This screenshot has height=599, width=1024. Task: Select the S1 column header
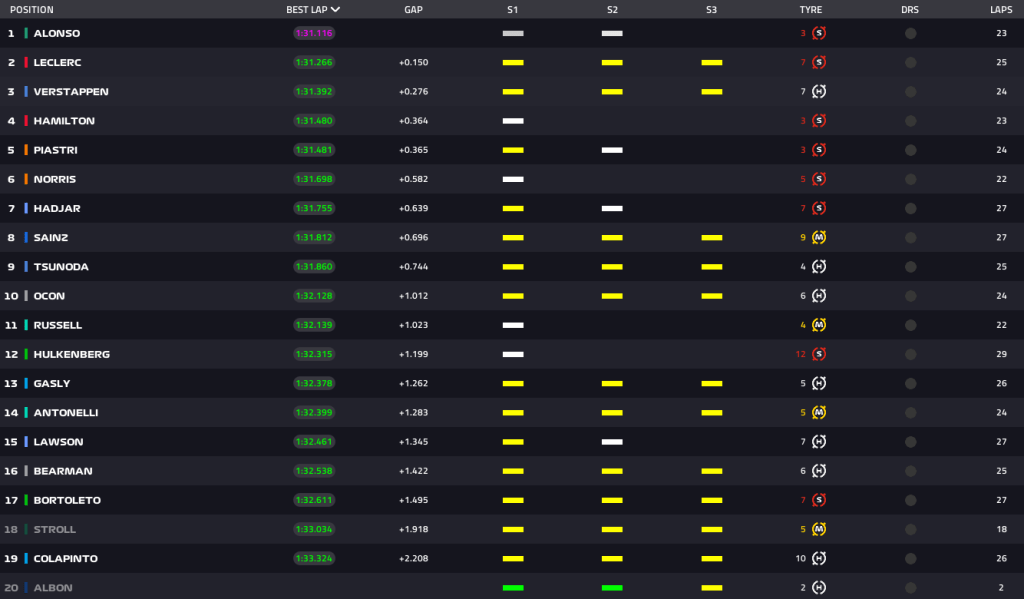(513, 10)
